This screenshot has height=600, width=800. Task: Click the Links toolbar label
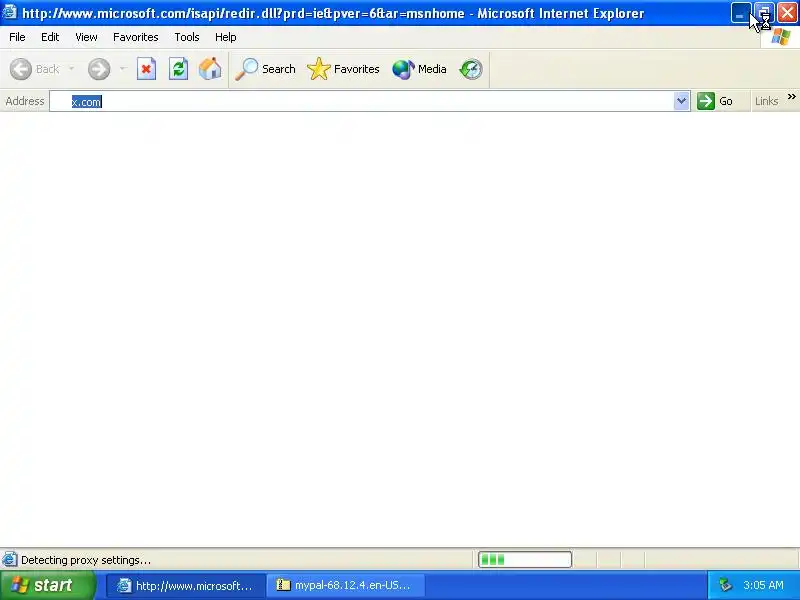[x=766, y=101]
